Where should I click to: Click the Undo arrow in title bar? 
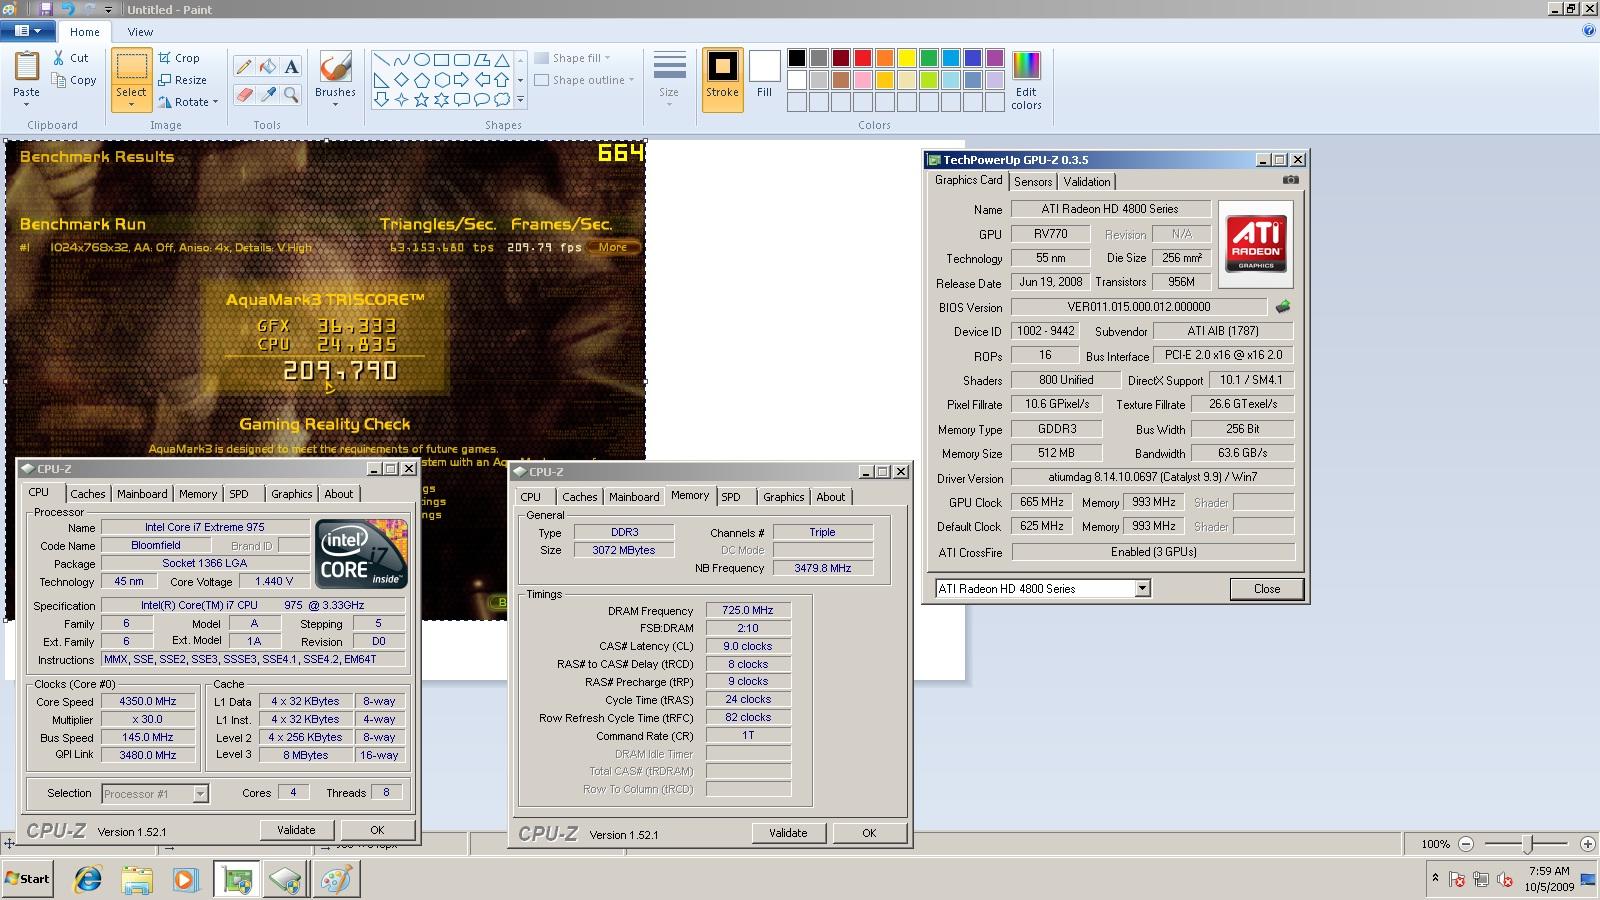[x=68, y=9]
